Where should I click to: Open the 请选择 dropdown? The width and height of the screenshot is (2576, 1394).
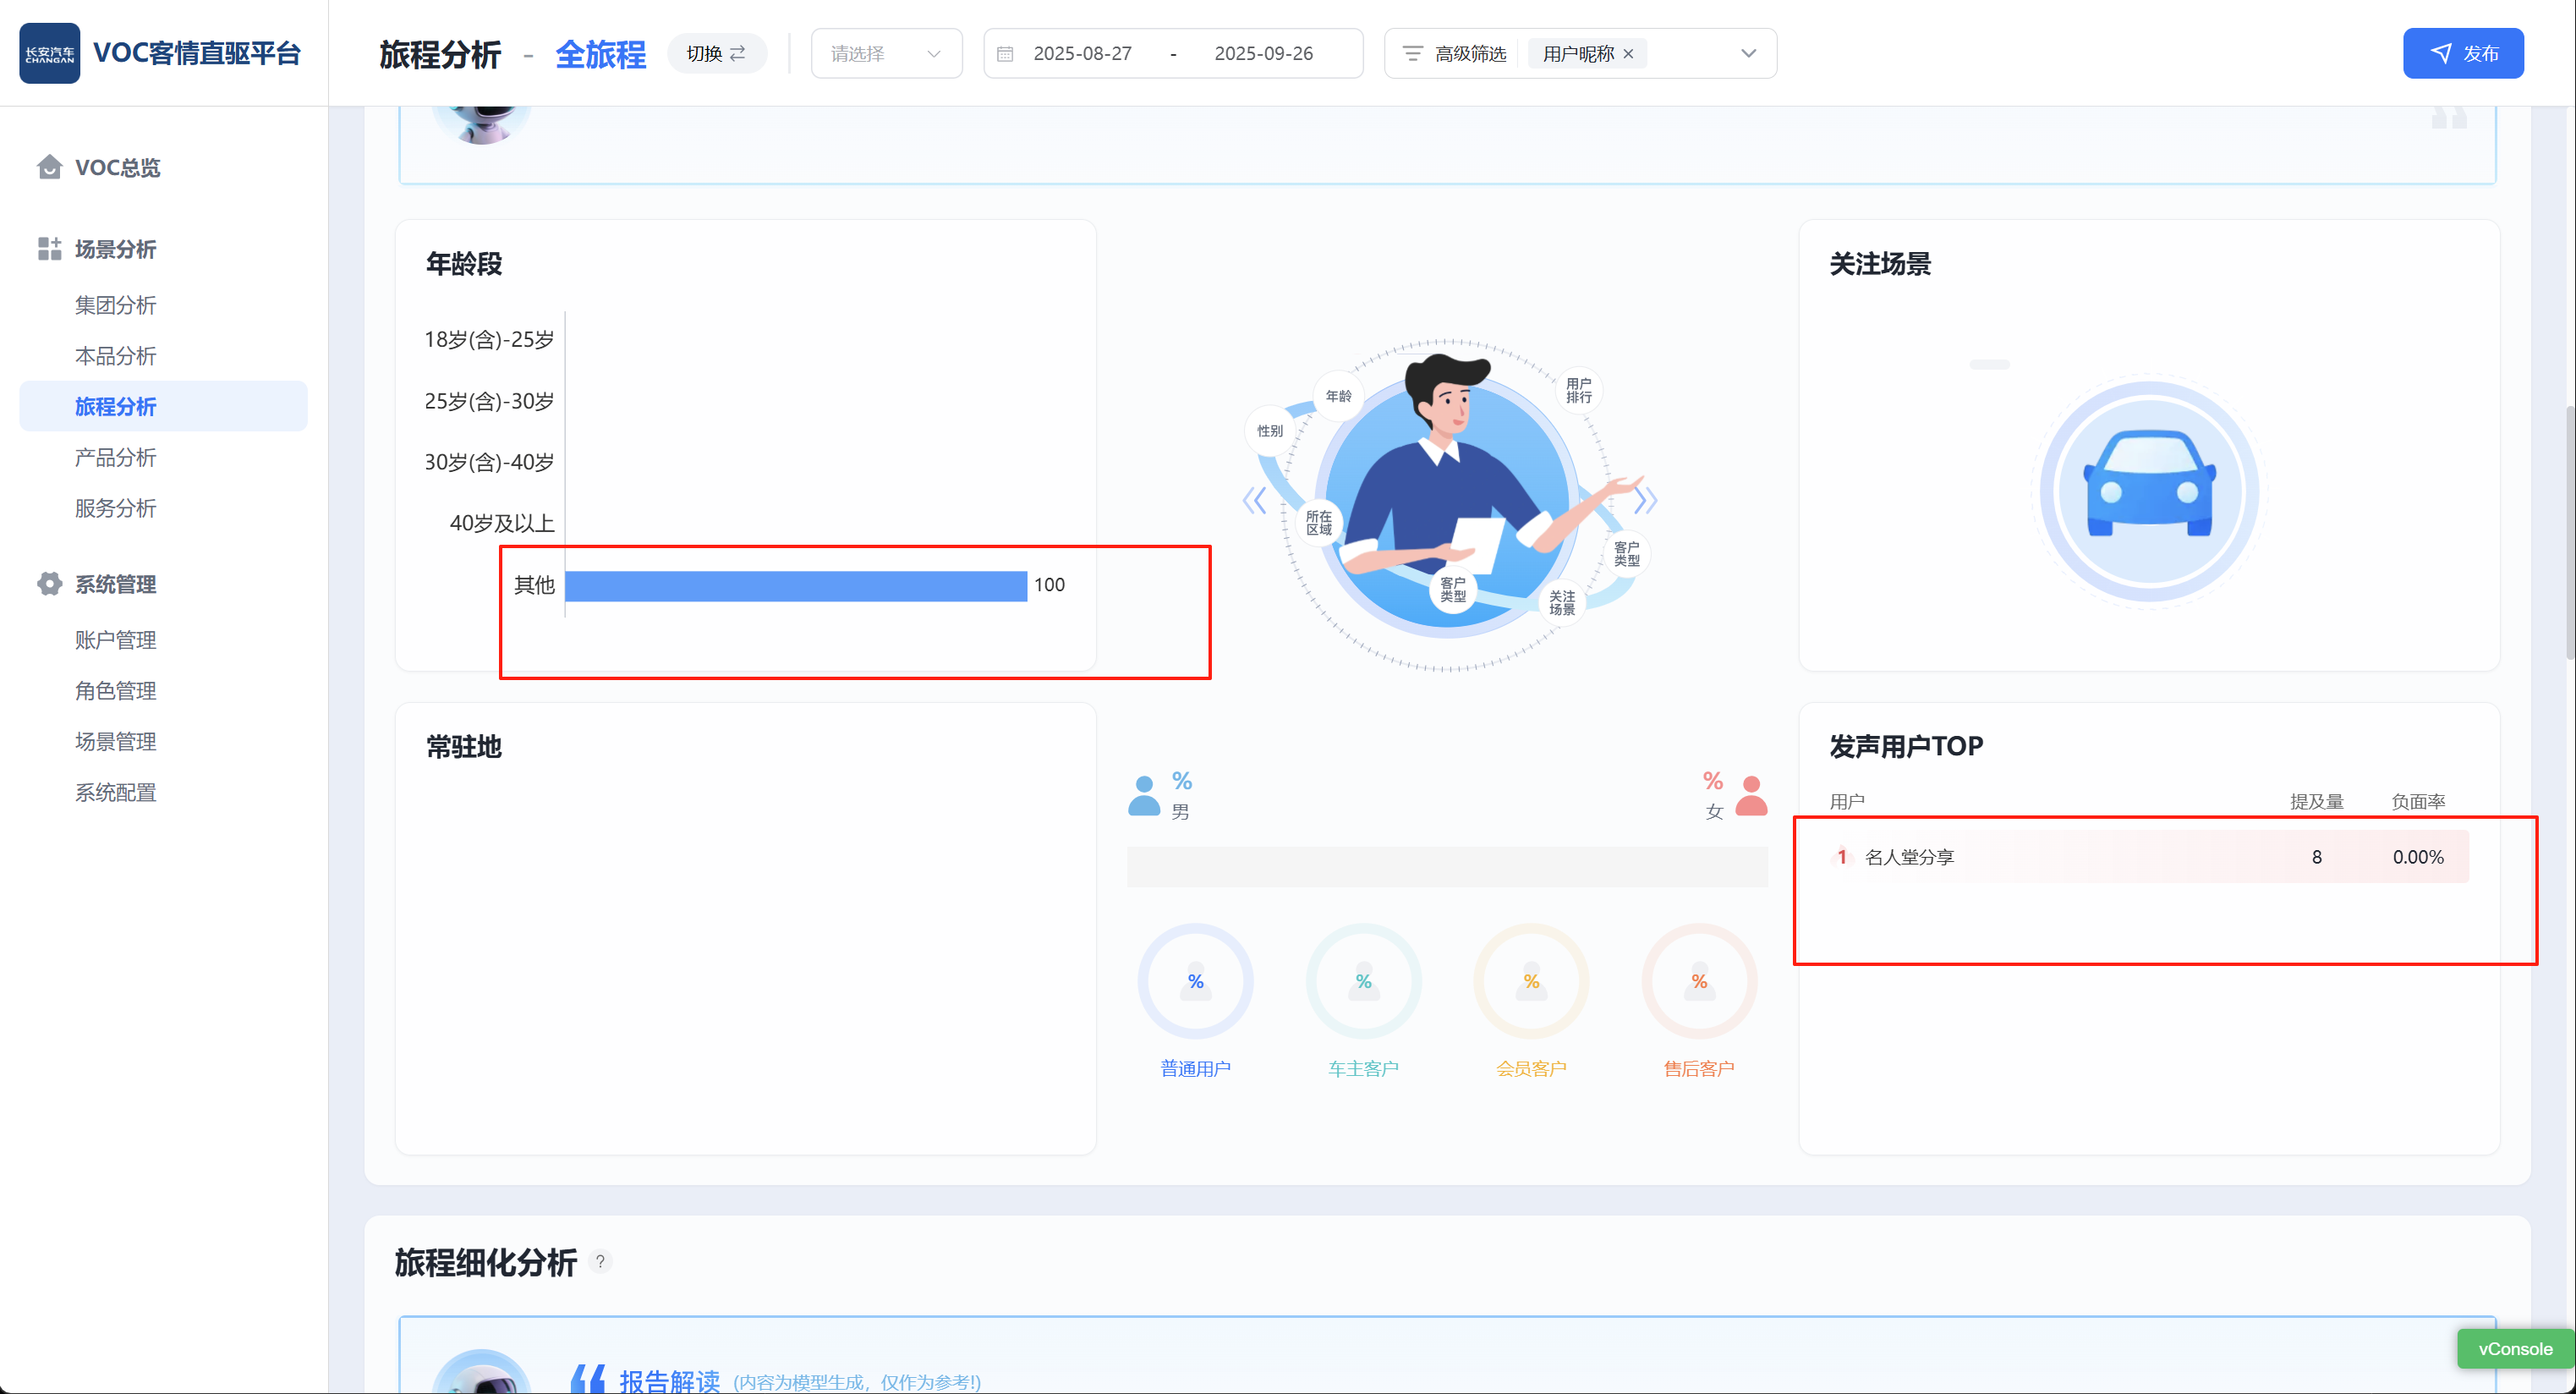pyautogui.click(x=885, y=54)
